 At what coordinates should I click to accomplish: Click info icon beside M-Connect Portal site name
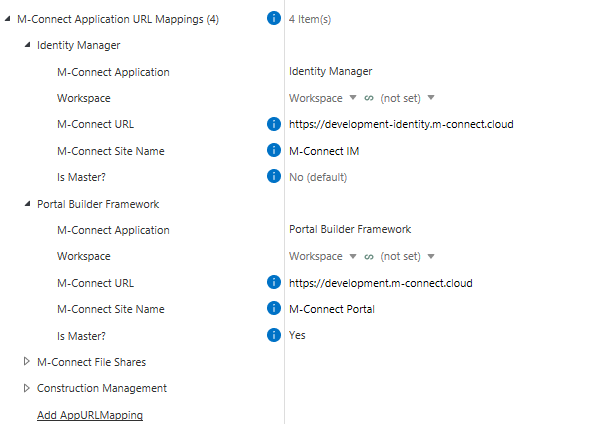[x=274, y=308]
